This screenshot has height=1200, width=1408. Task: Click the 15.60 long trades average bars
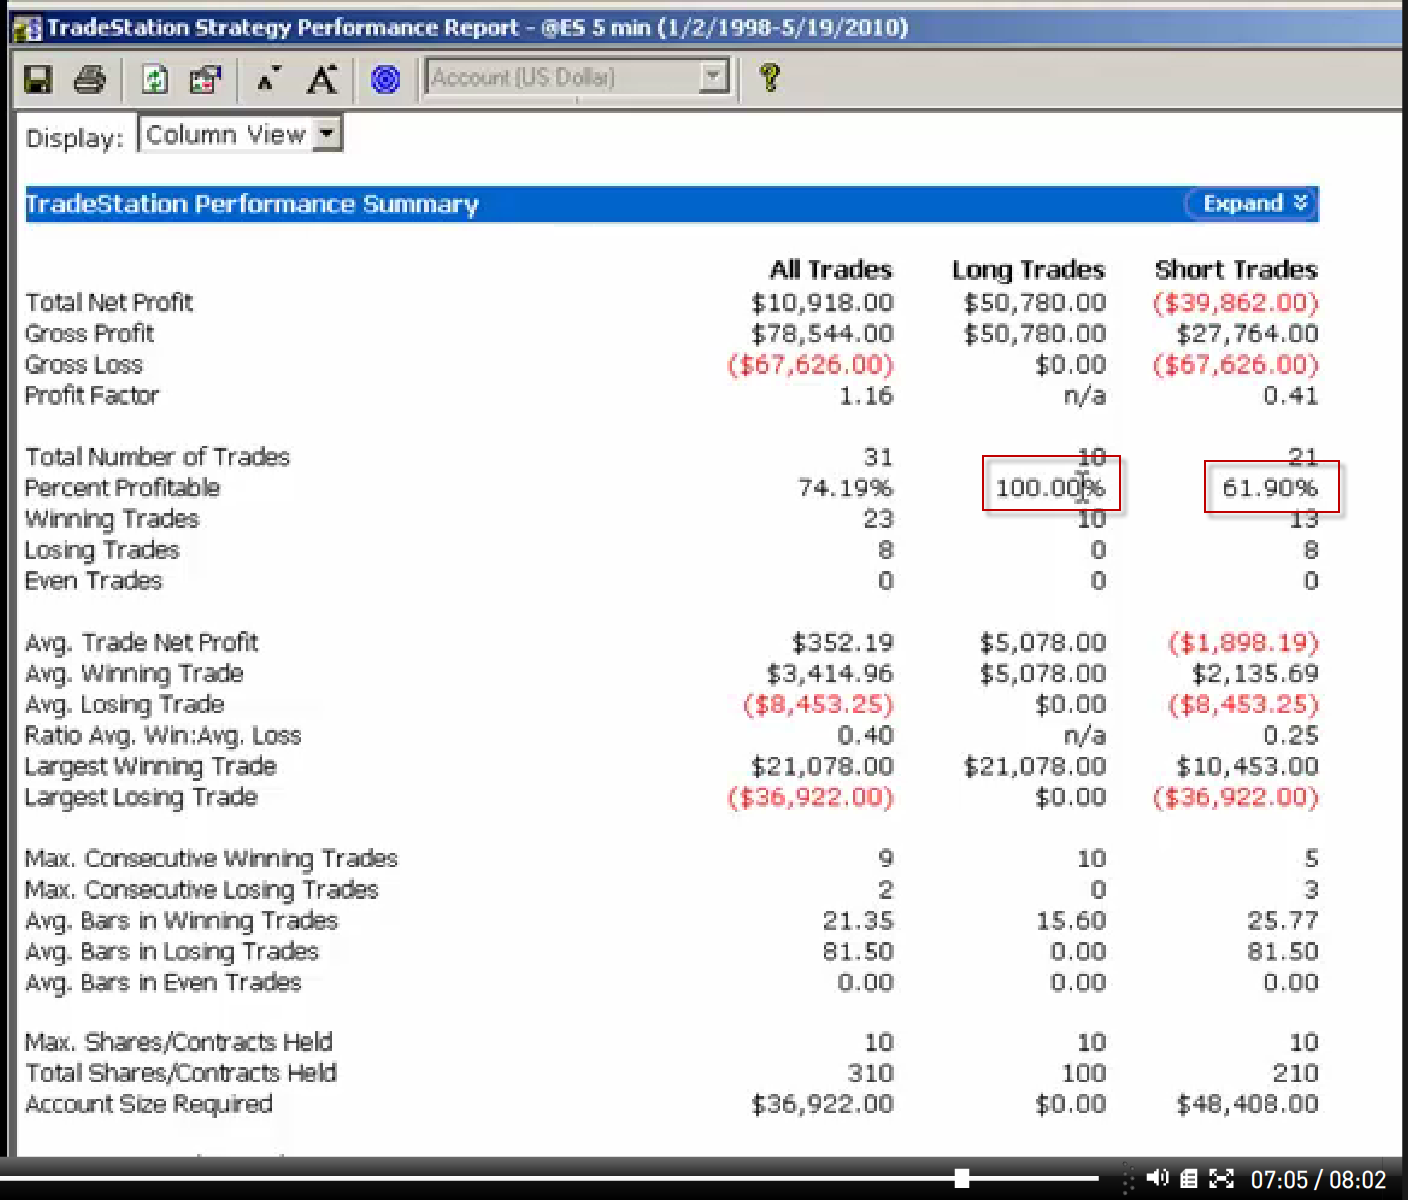[1071, 920]
